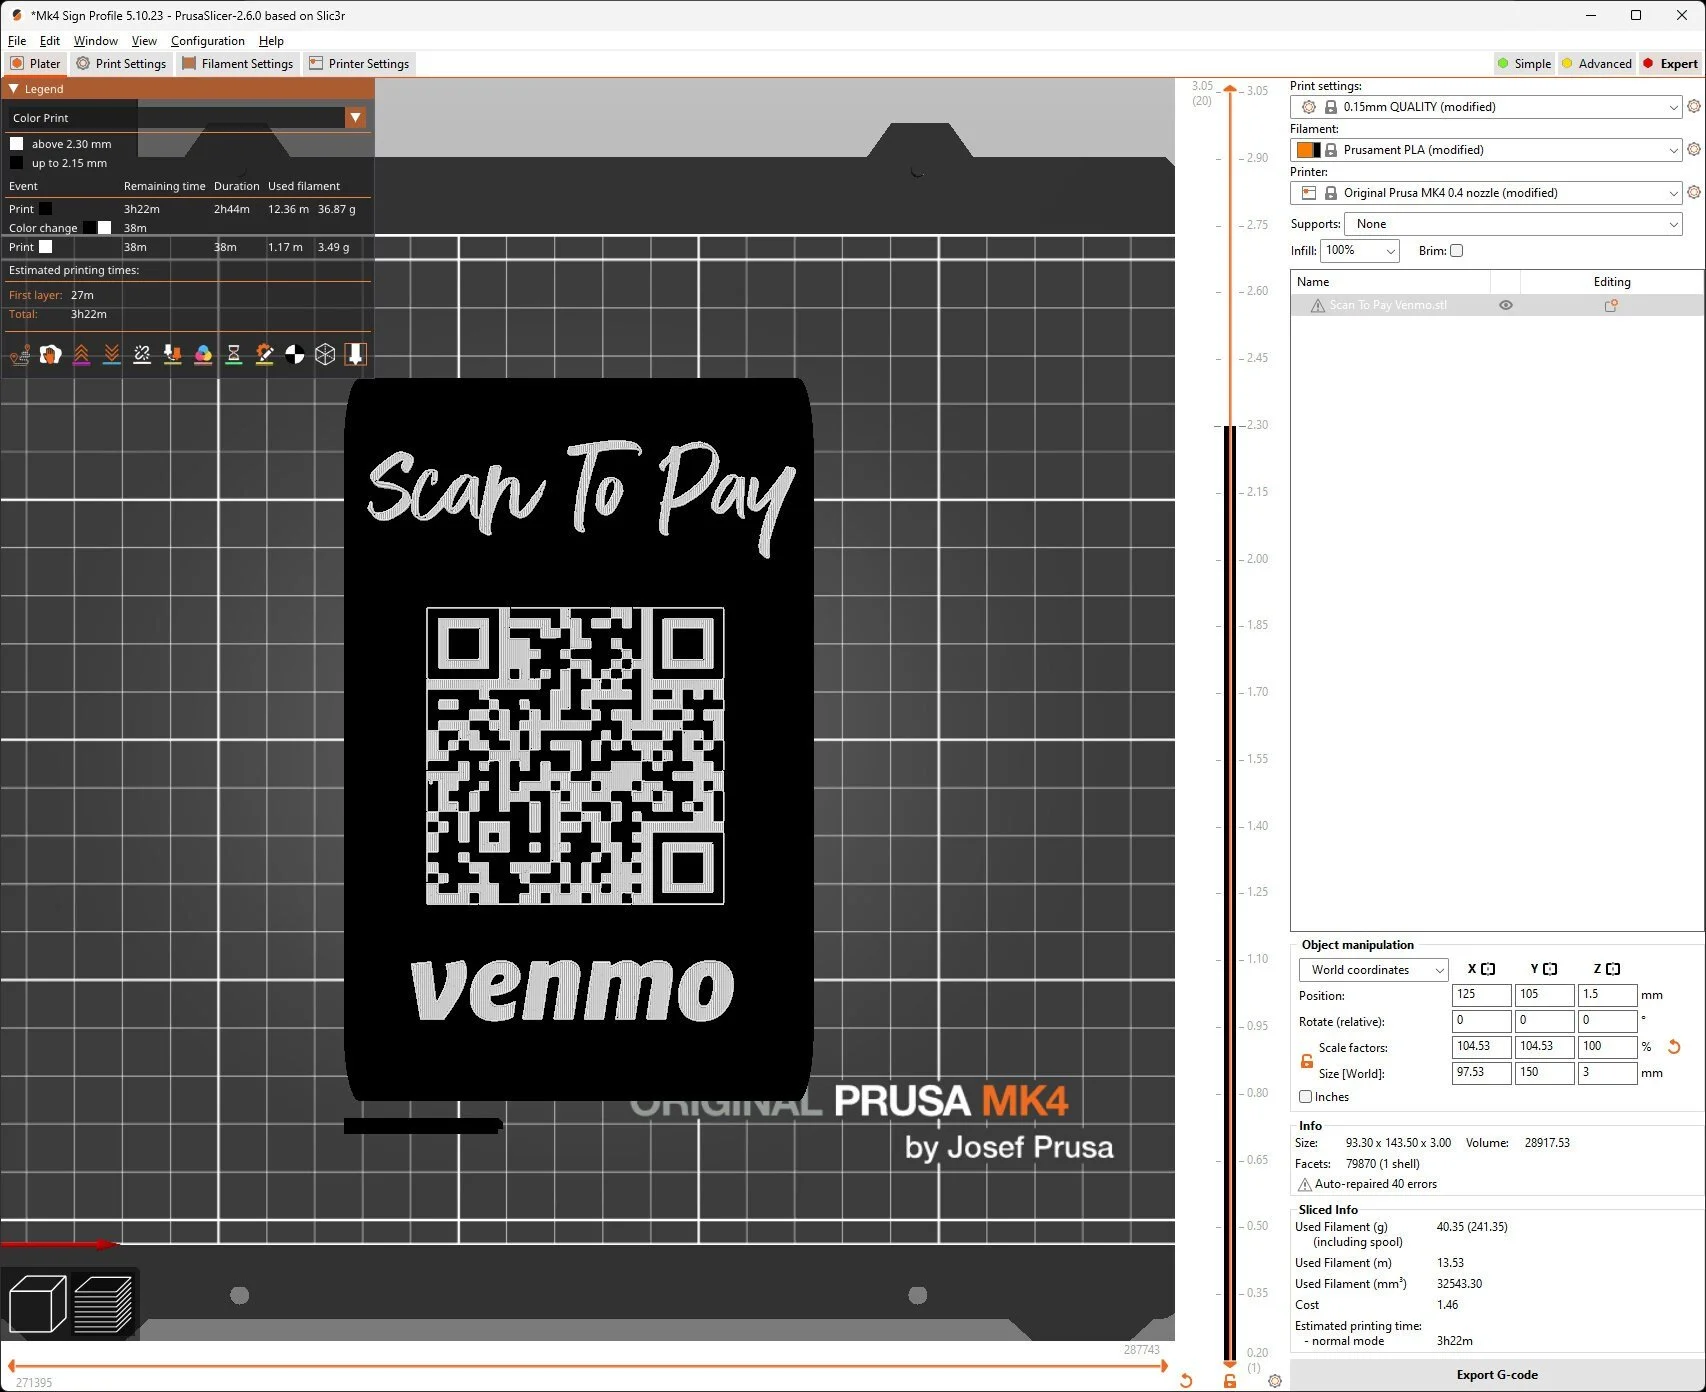
Task: Click the Y axis mirror icon
Action: (x=1550, y=969)
